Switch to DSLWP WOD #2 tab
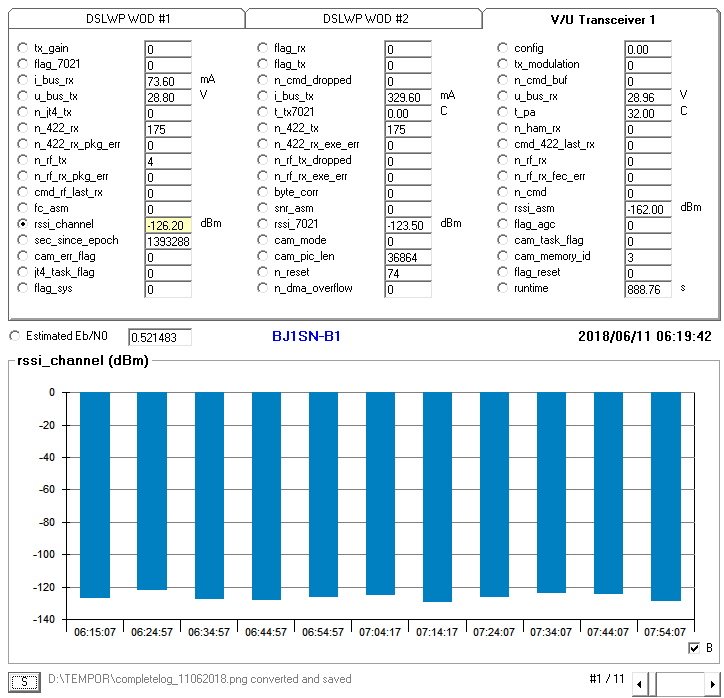Image resolution: width=724 pixels, height=698 pixels. (x=365, y=19)
